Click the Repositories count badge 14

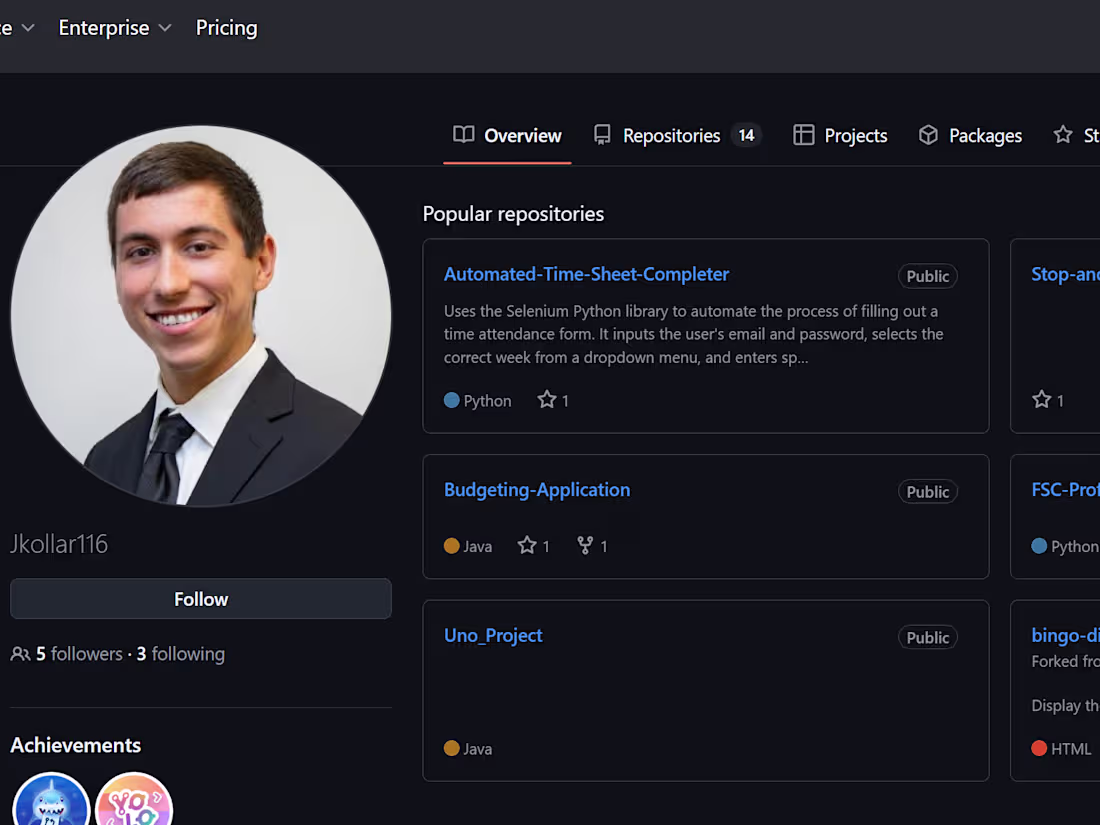click(x=746, y=135)
